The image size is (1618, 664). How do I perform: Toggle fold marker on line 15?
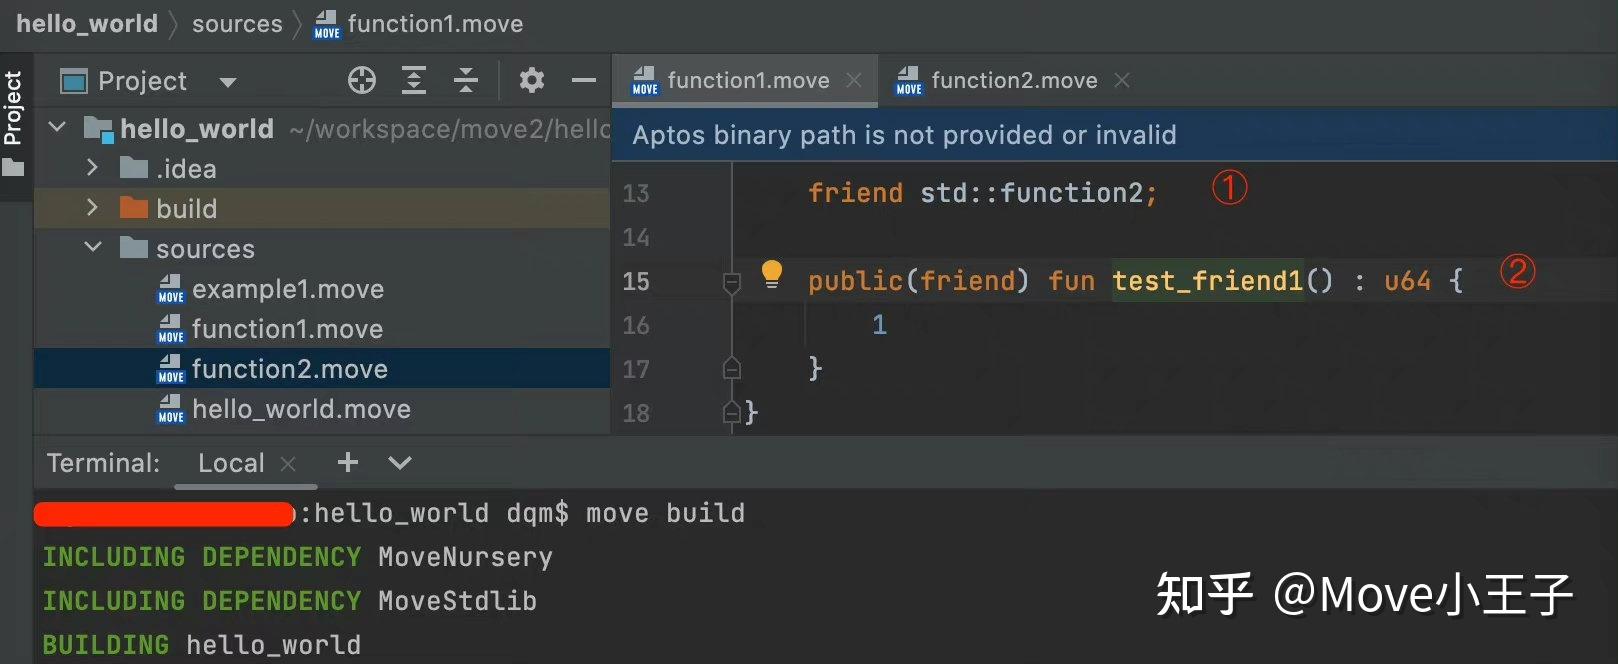pyautogui.click(x=732, y=283)
